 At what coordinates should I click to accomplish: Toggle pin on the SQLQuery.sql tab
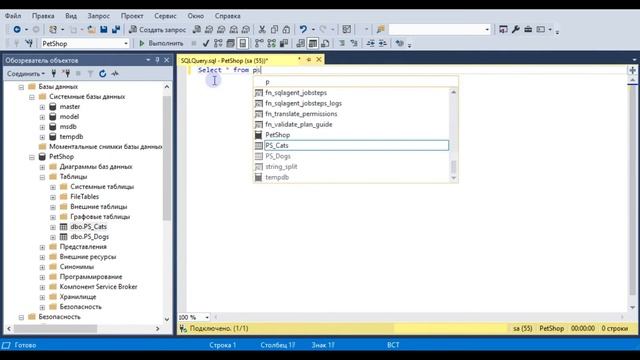(309, 60)
